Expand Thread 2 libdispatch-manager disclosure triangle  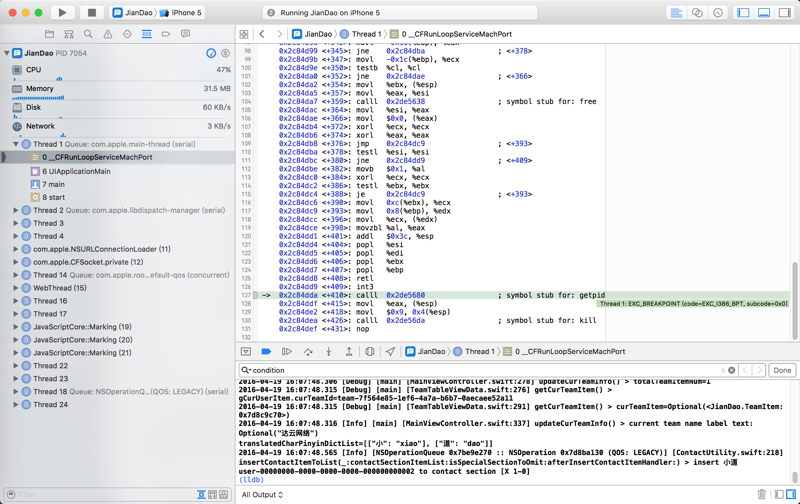coord(16,211)
